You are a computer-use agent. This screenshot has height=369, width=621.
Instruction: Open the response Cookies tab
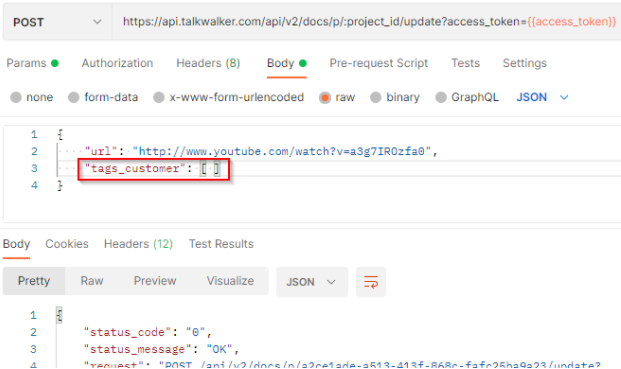(x=67, y=244)
